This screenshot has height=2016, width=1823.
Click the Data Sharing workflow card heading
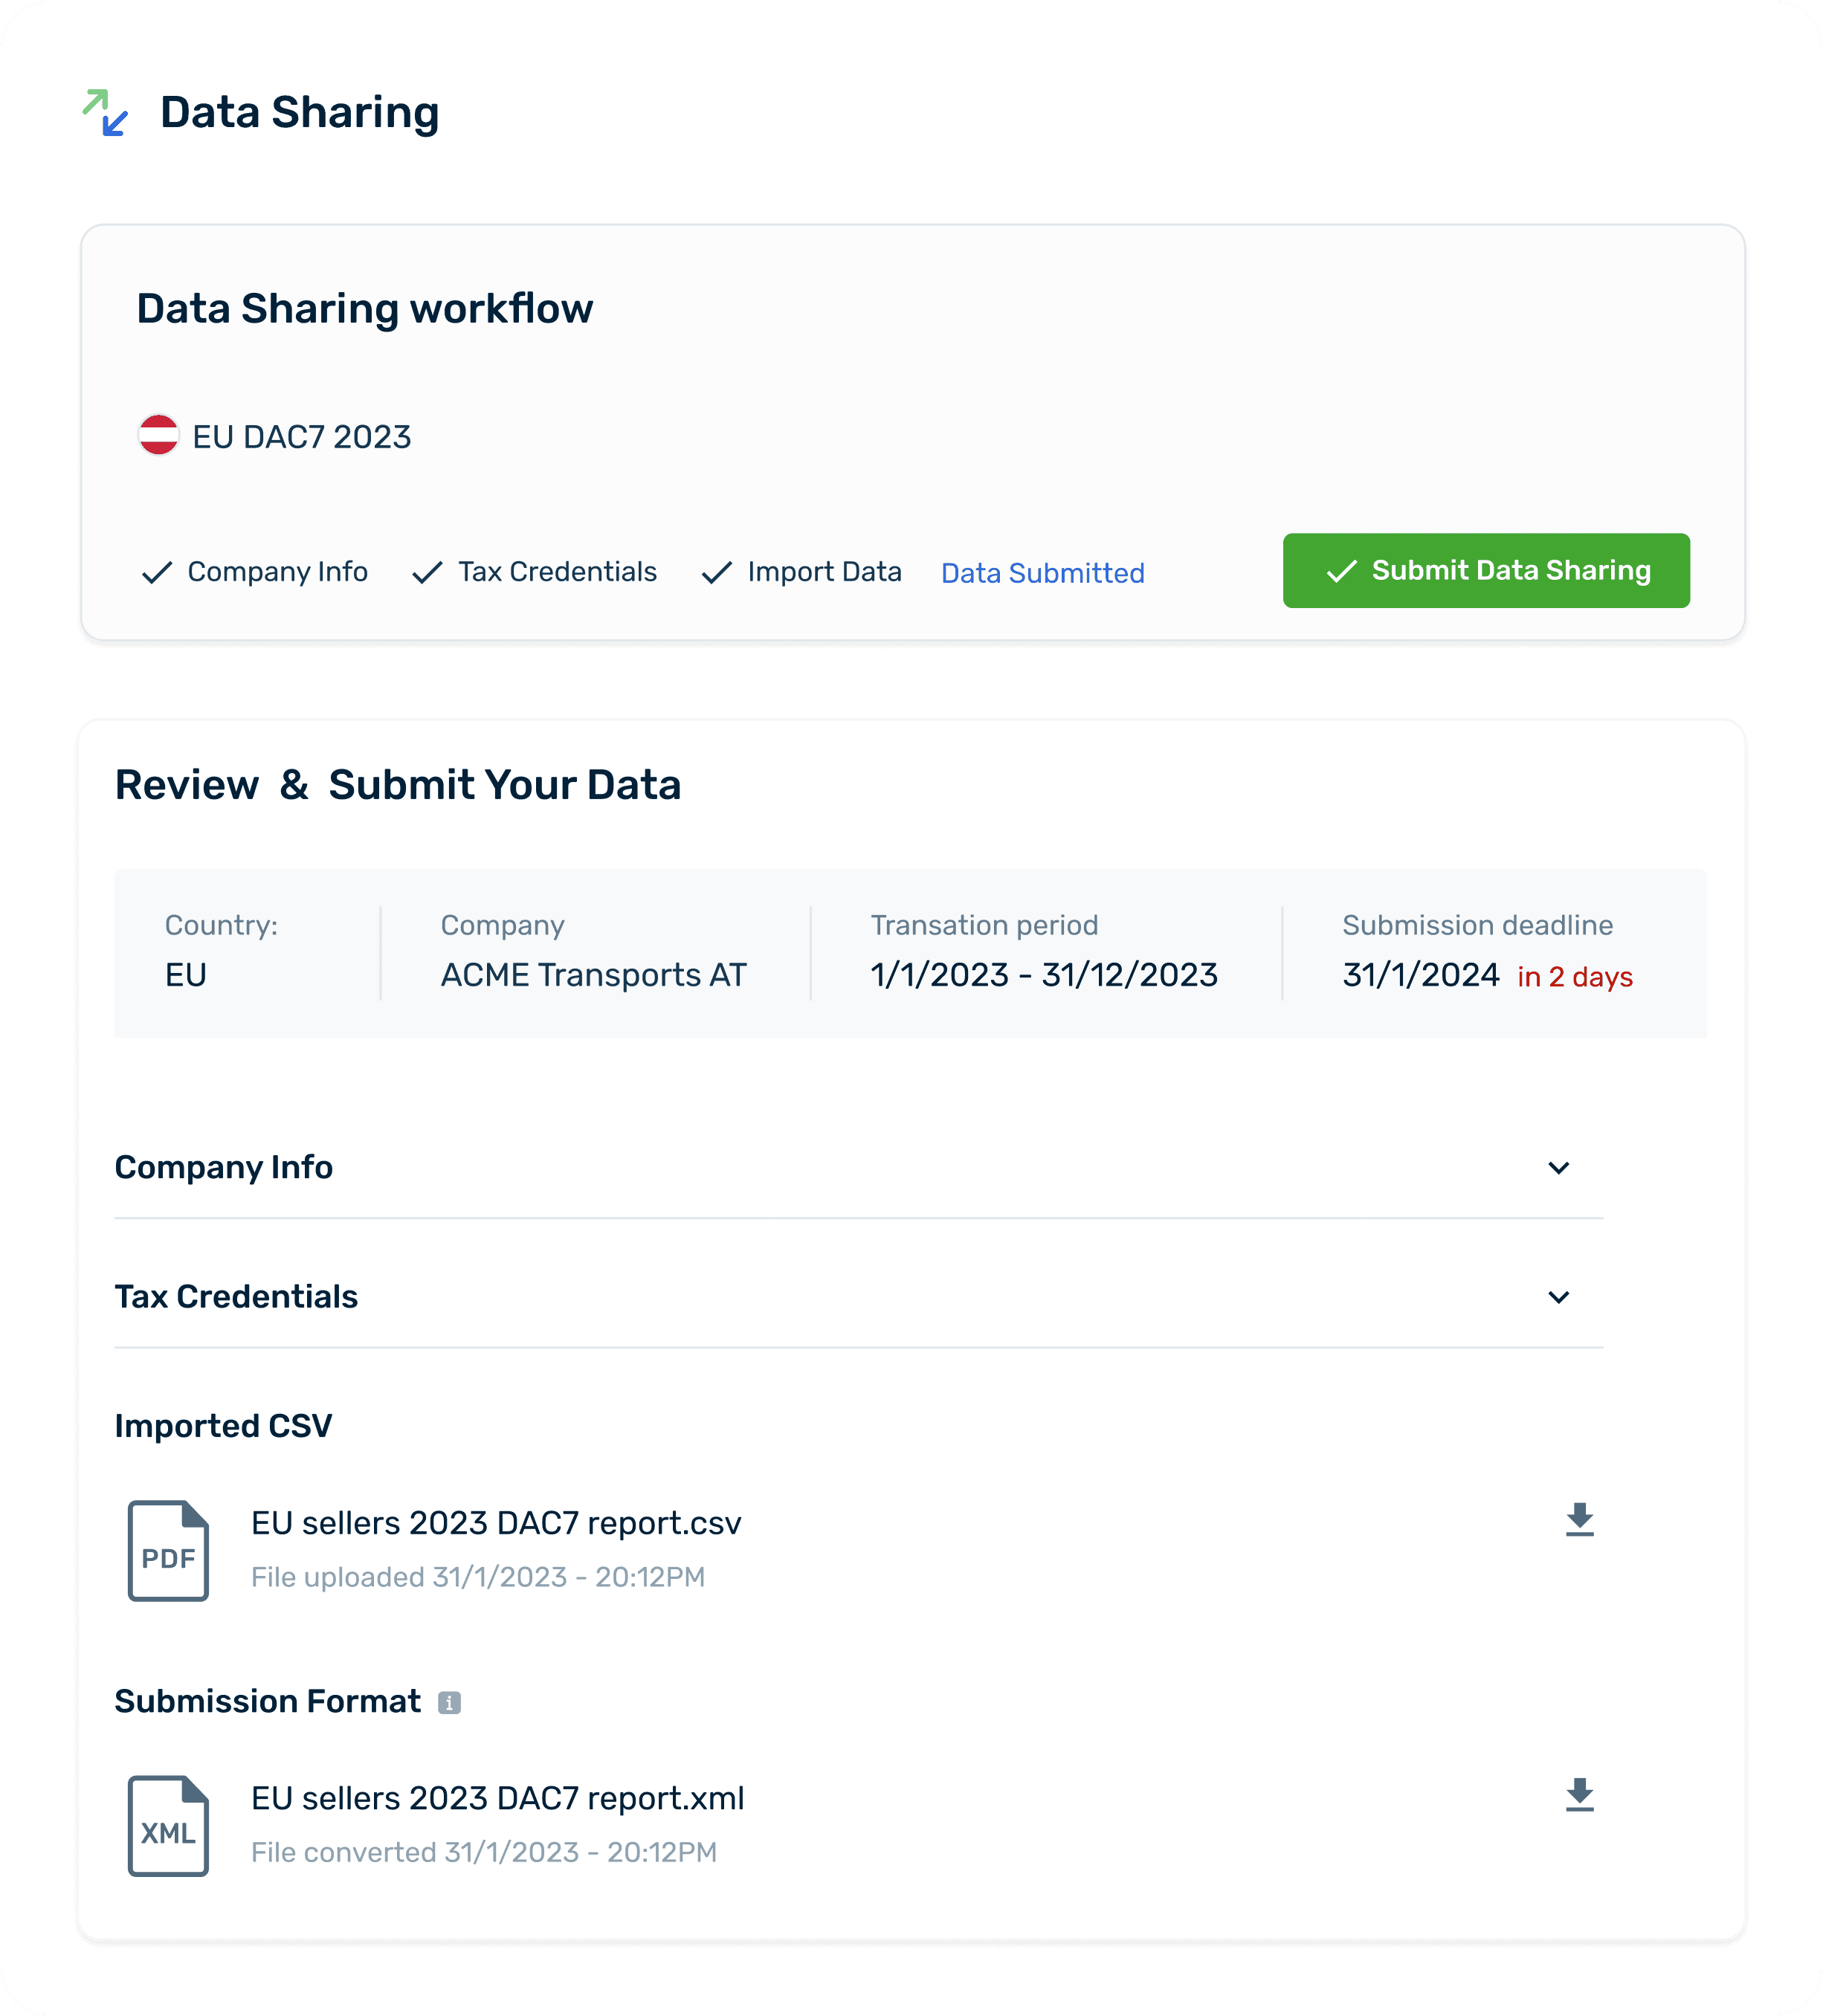pos(364,308)
